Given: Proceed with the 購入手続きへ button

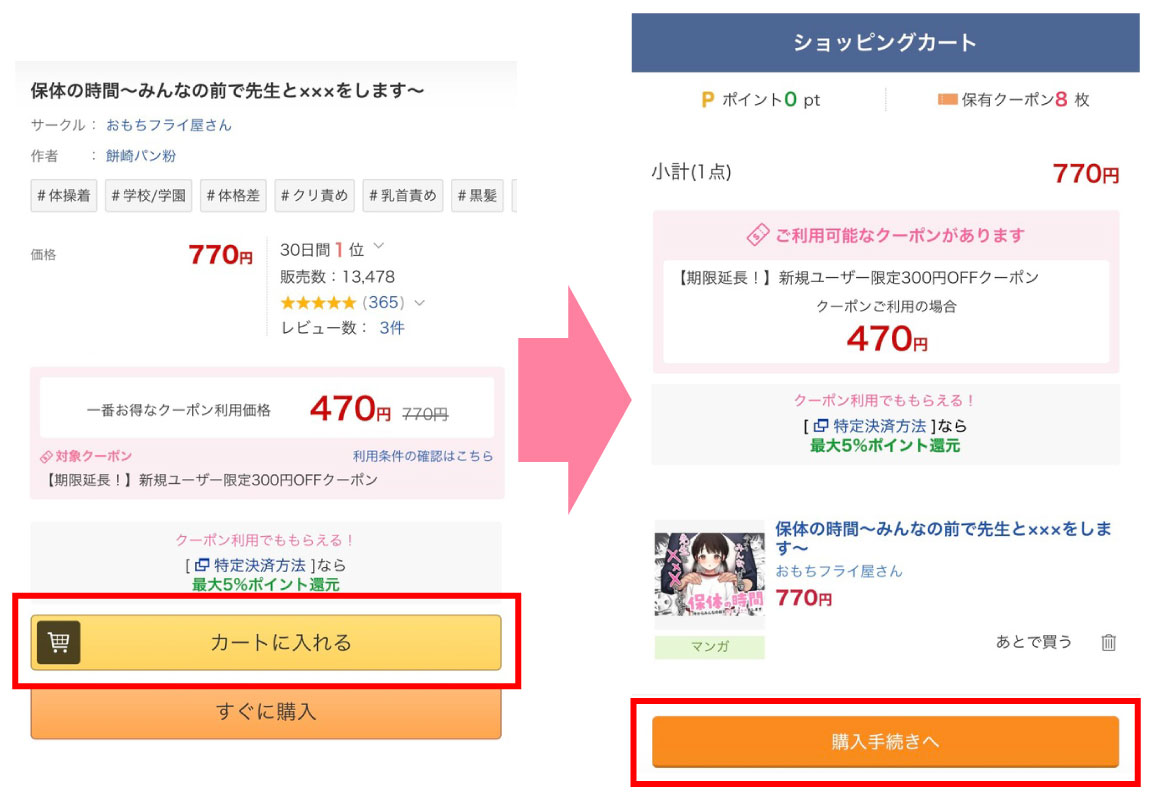Looking at the screenshot, I should click(x=885, y=742).
